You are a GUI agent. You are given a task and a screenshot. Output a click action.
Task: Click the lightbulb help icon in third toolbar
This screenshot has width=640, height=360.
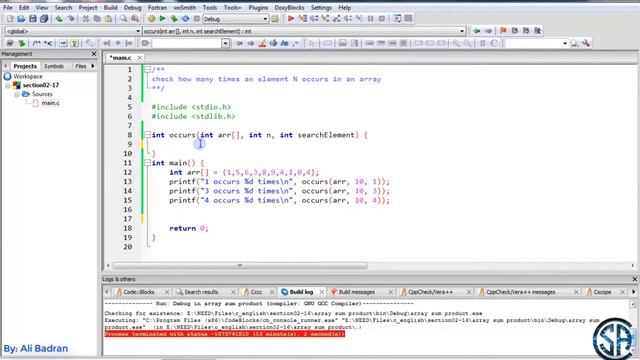click(x=74, y=43)
